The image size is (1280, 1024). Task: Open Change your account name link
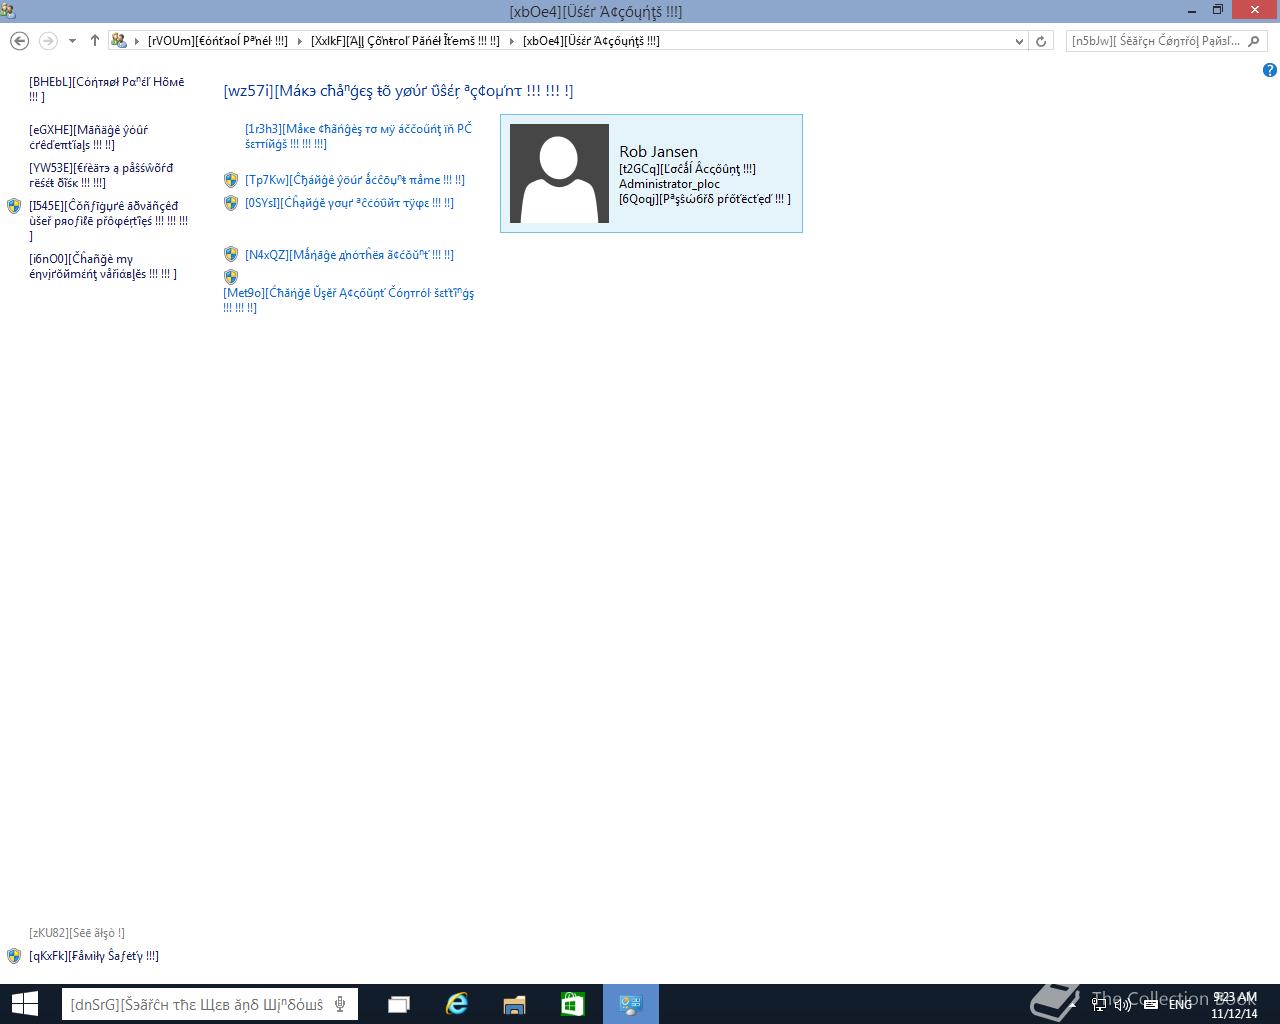tap(355, 180)
